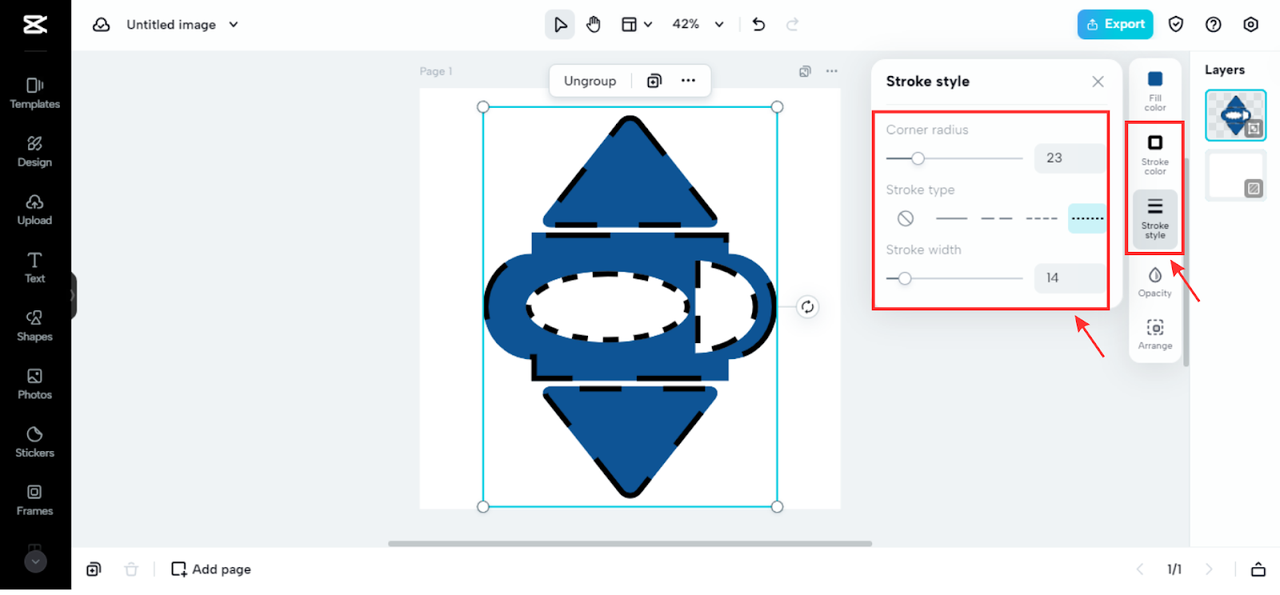The height and width of the screenshot is (595, 1280).
Task: Open the Text tool panel
Action: (x=35, y=267)
